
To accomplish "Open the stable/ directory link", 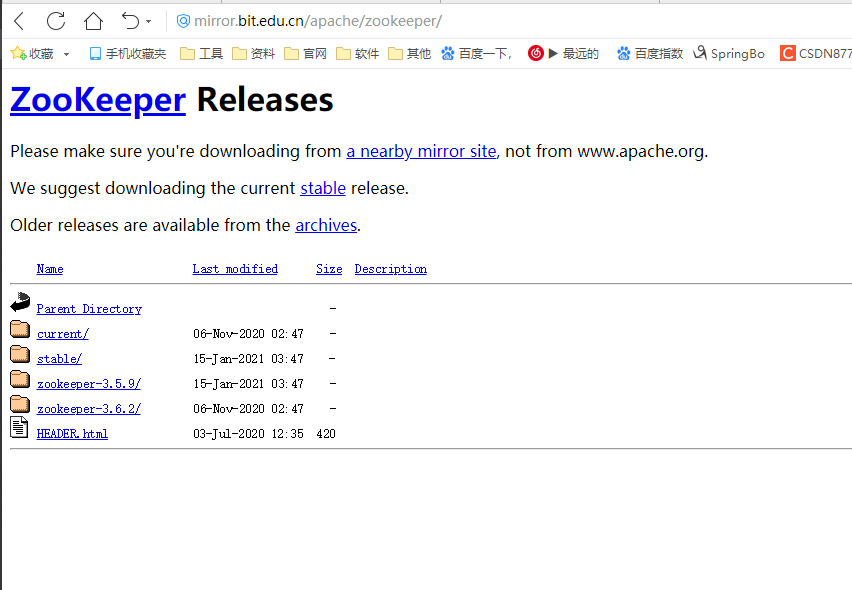I will pyautogui.click(x=59, y=359).
